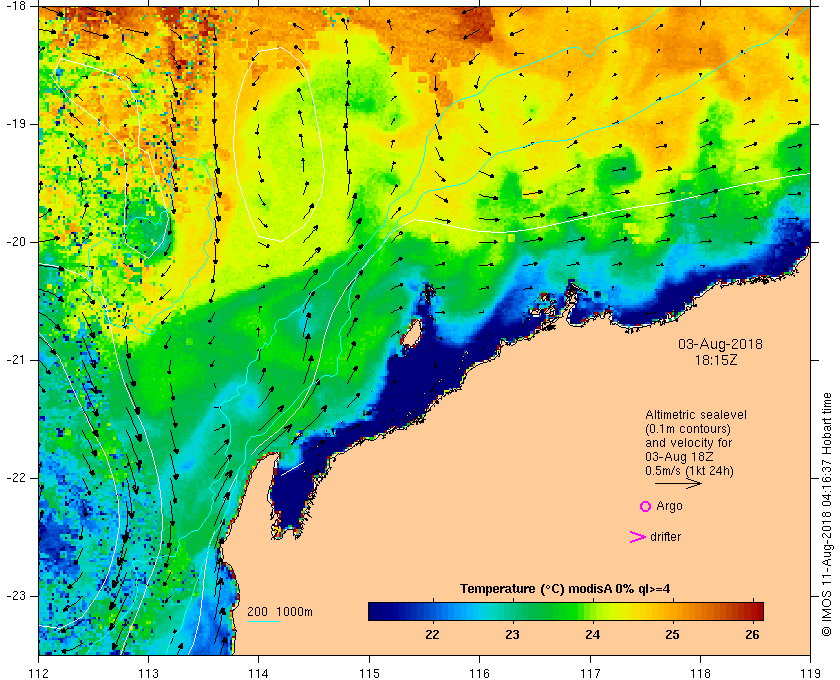This screenshot has width=840, height=680.
Task: Click the longitude axis label 118
Action: 700,673
